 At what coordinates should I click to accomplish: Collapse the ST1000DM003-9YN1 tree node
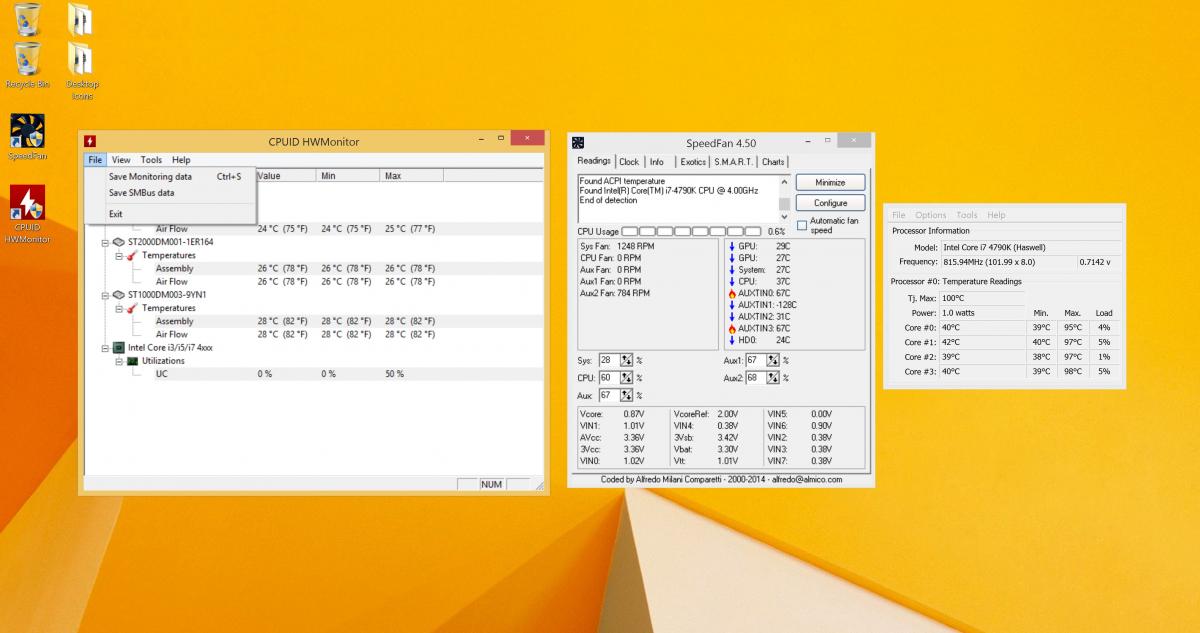pyautogui.click(x=105, y=295)
